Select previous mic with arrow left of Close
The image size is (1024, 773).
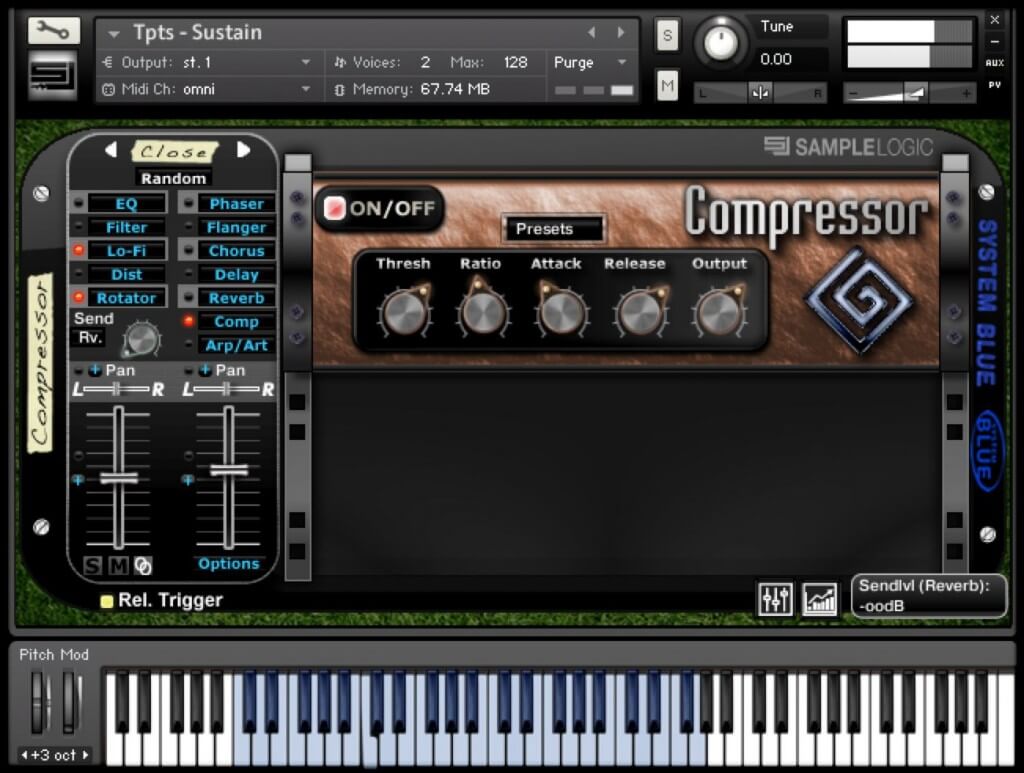pyautogui.click(x=111, y=150)
